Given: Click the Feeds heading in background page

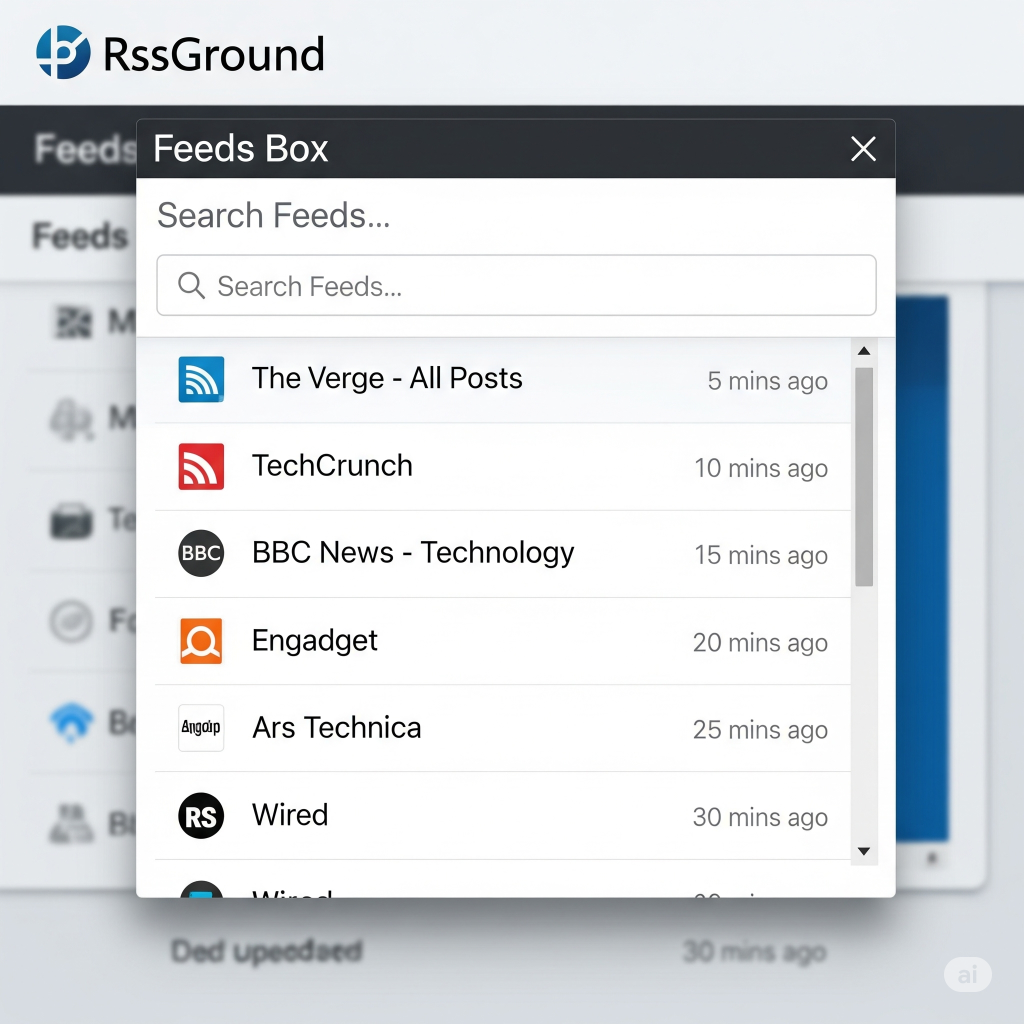Looking at the screenshot, I should click(80, 236).
